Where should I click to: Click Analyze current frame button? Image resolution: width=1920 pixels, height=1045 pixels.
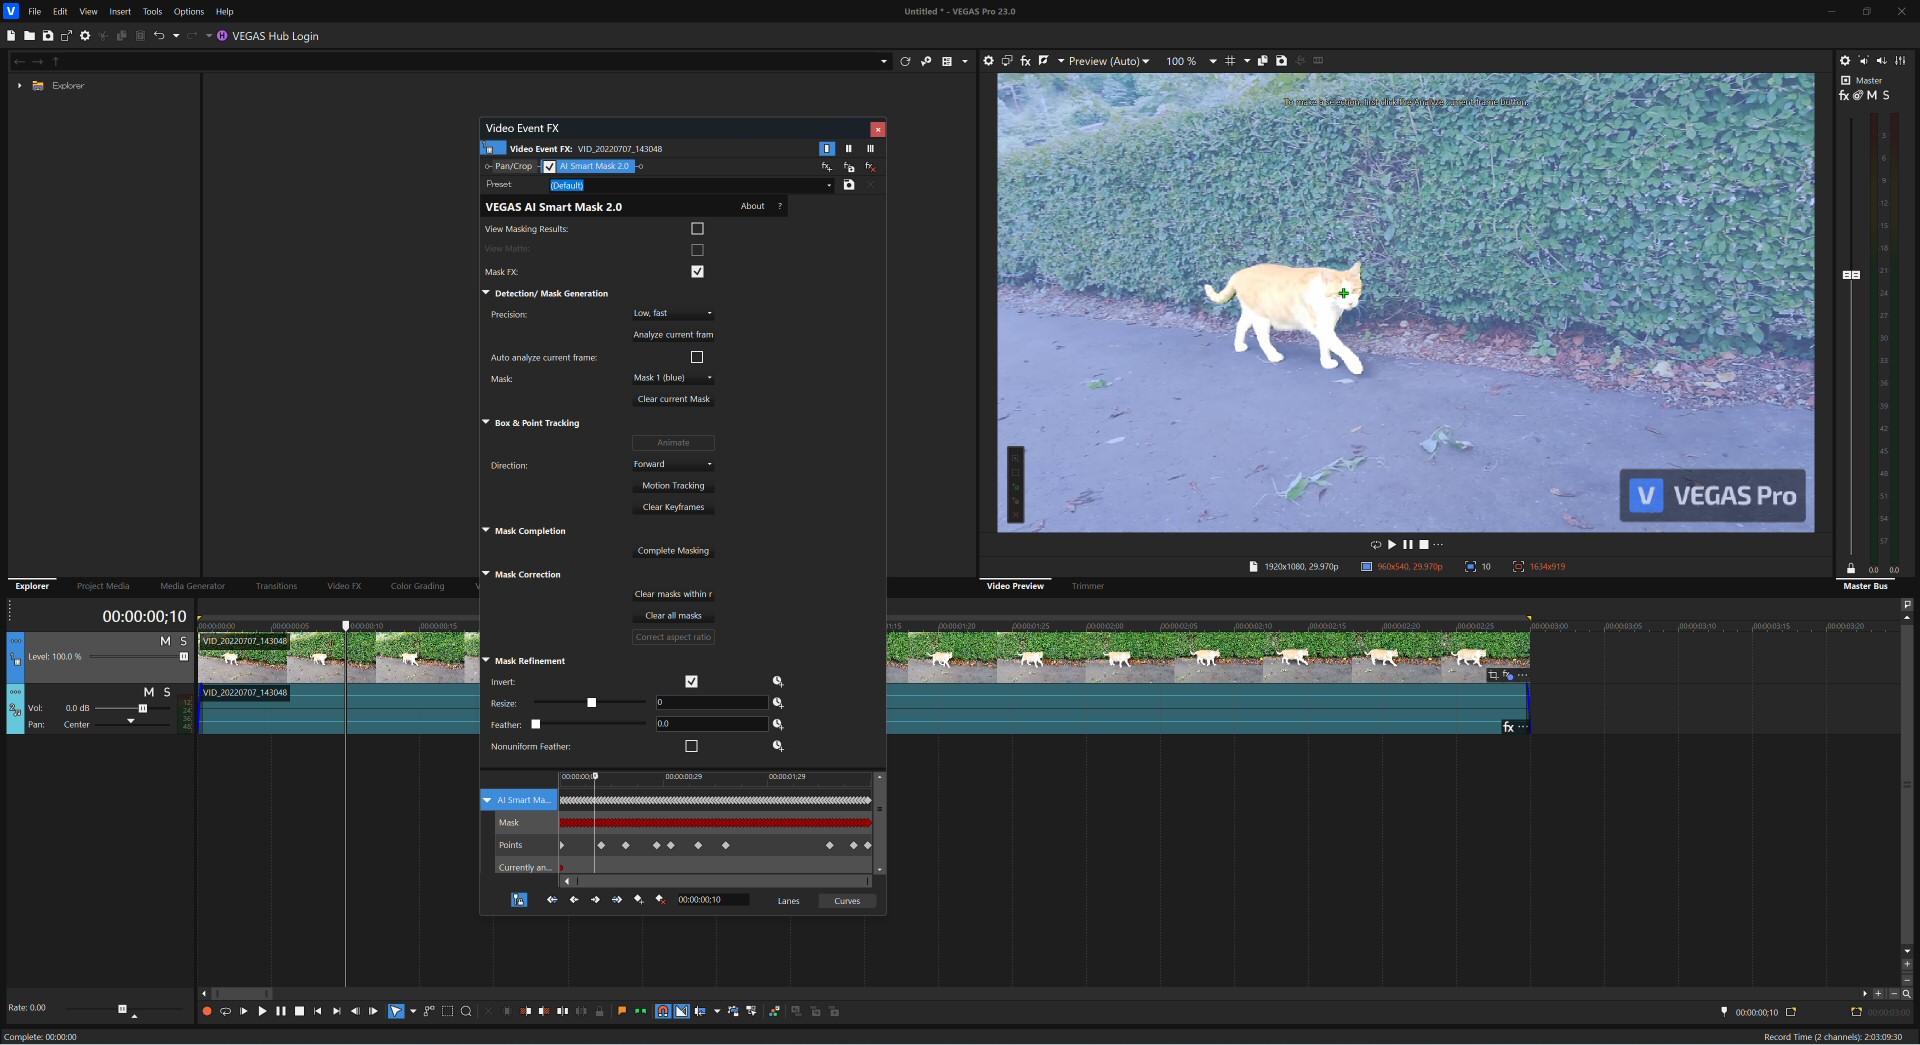tap(673, 335)
